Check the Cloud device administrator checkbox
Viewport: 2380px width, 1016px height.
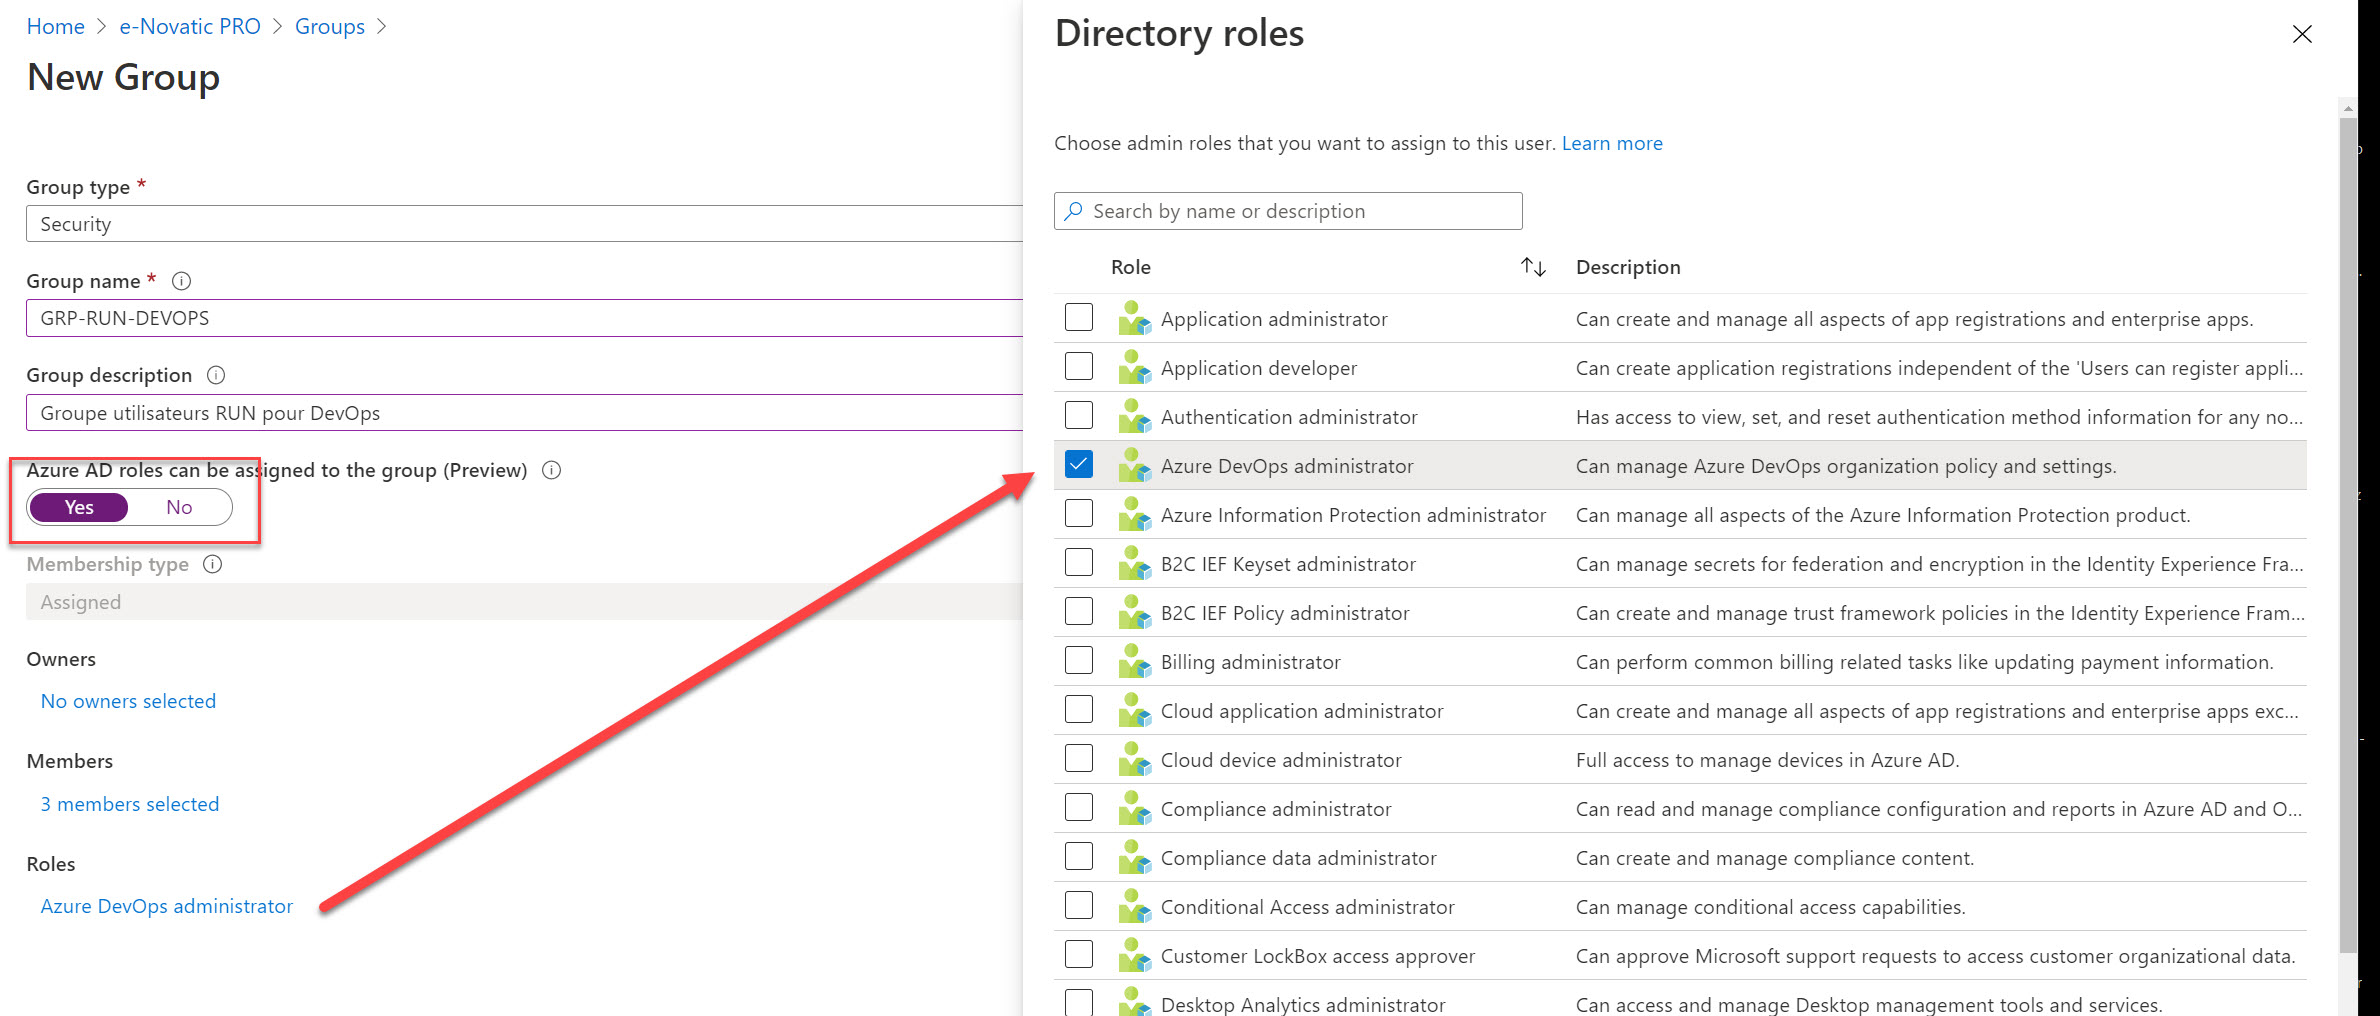1079,758
